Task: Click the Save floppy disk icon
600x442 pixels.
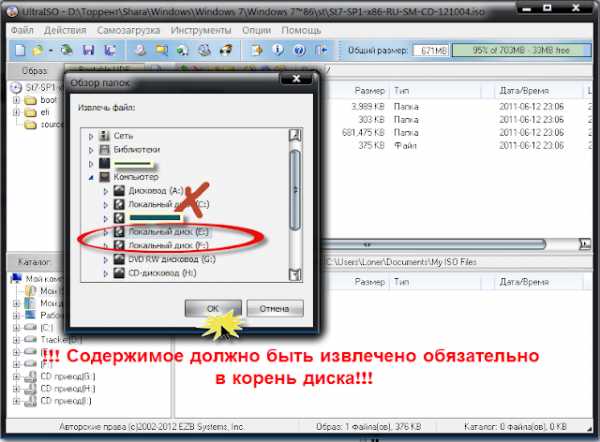Action: click(88, 50)
